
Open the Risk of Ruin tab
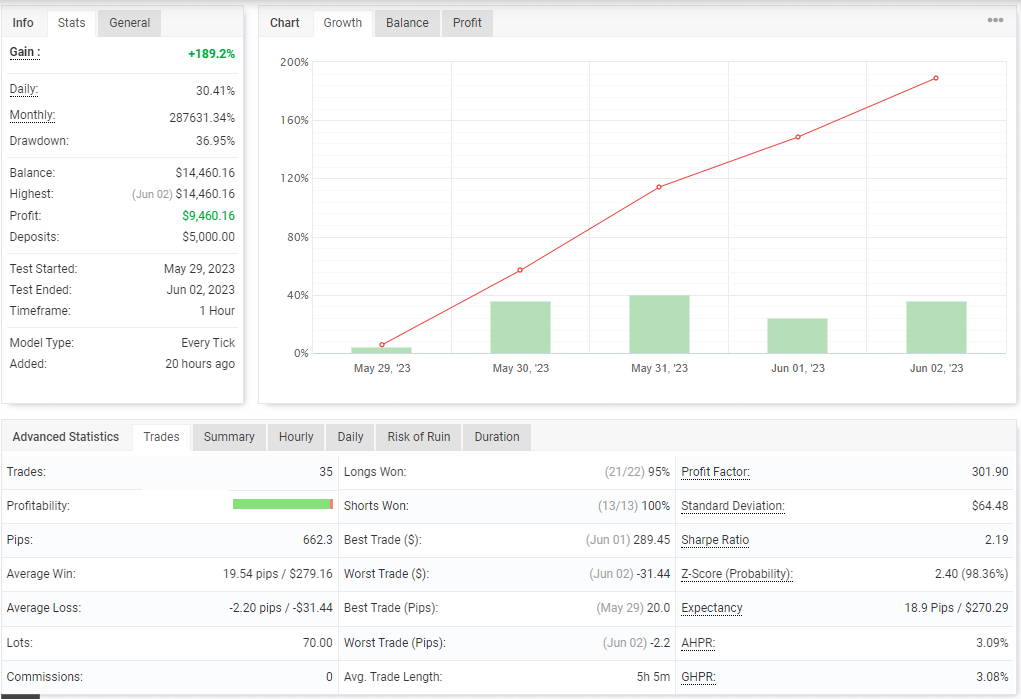(x=419, y=437)
